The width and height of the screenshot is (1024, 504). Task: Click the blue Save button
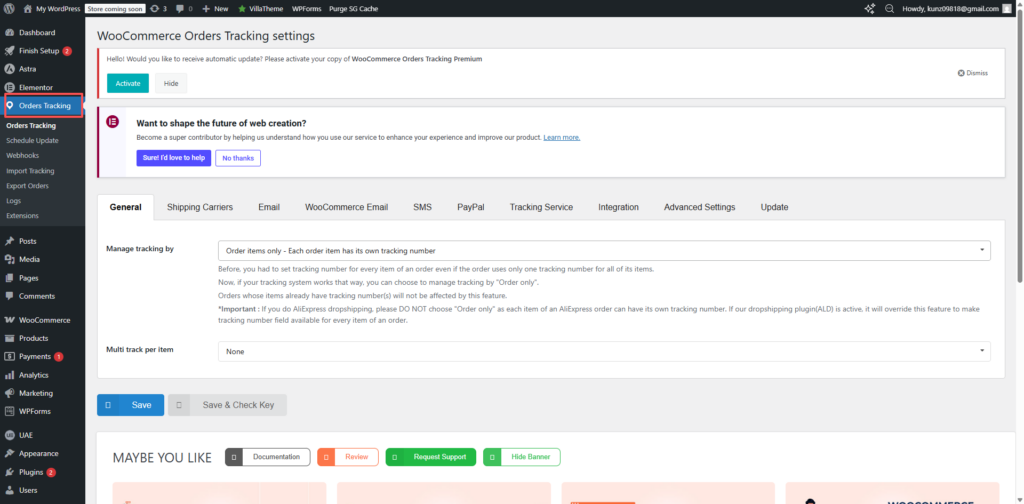click(x=131, y=405)
